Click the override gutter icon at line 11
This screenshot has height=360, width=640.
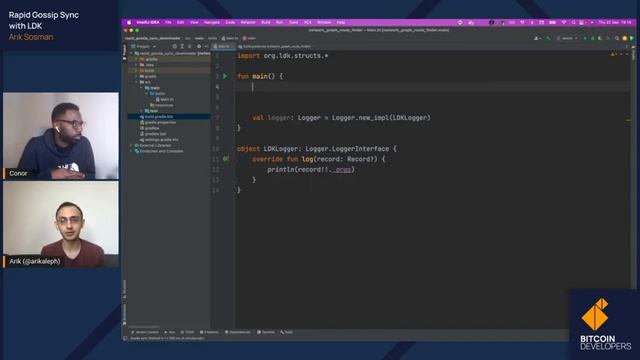coord(226,159)
